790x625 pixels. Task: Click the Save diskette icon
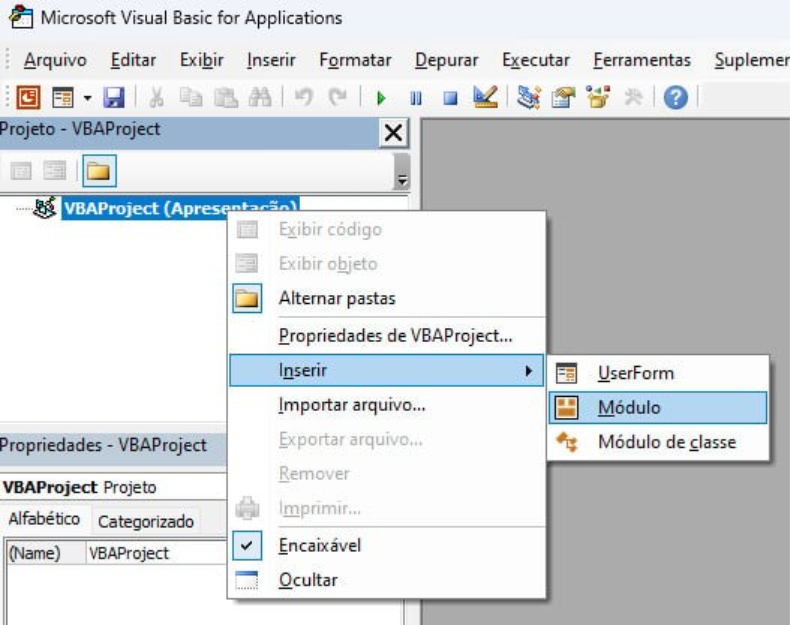pos(114,97)
